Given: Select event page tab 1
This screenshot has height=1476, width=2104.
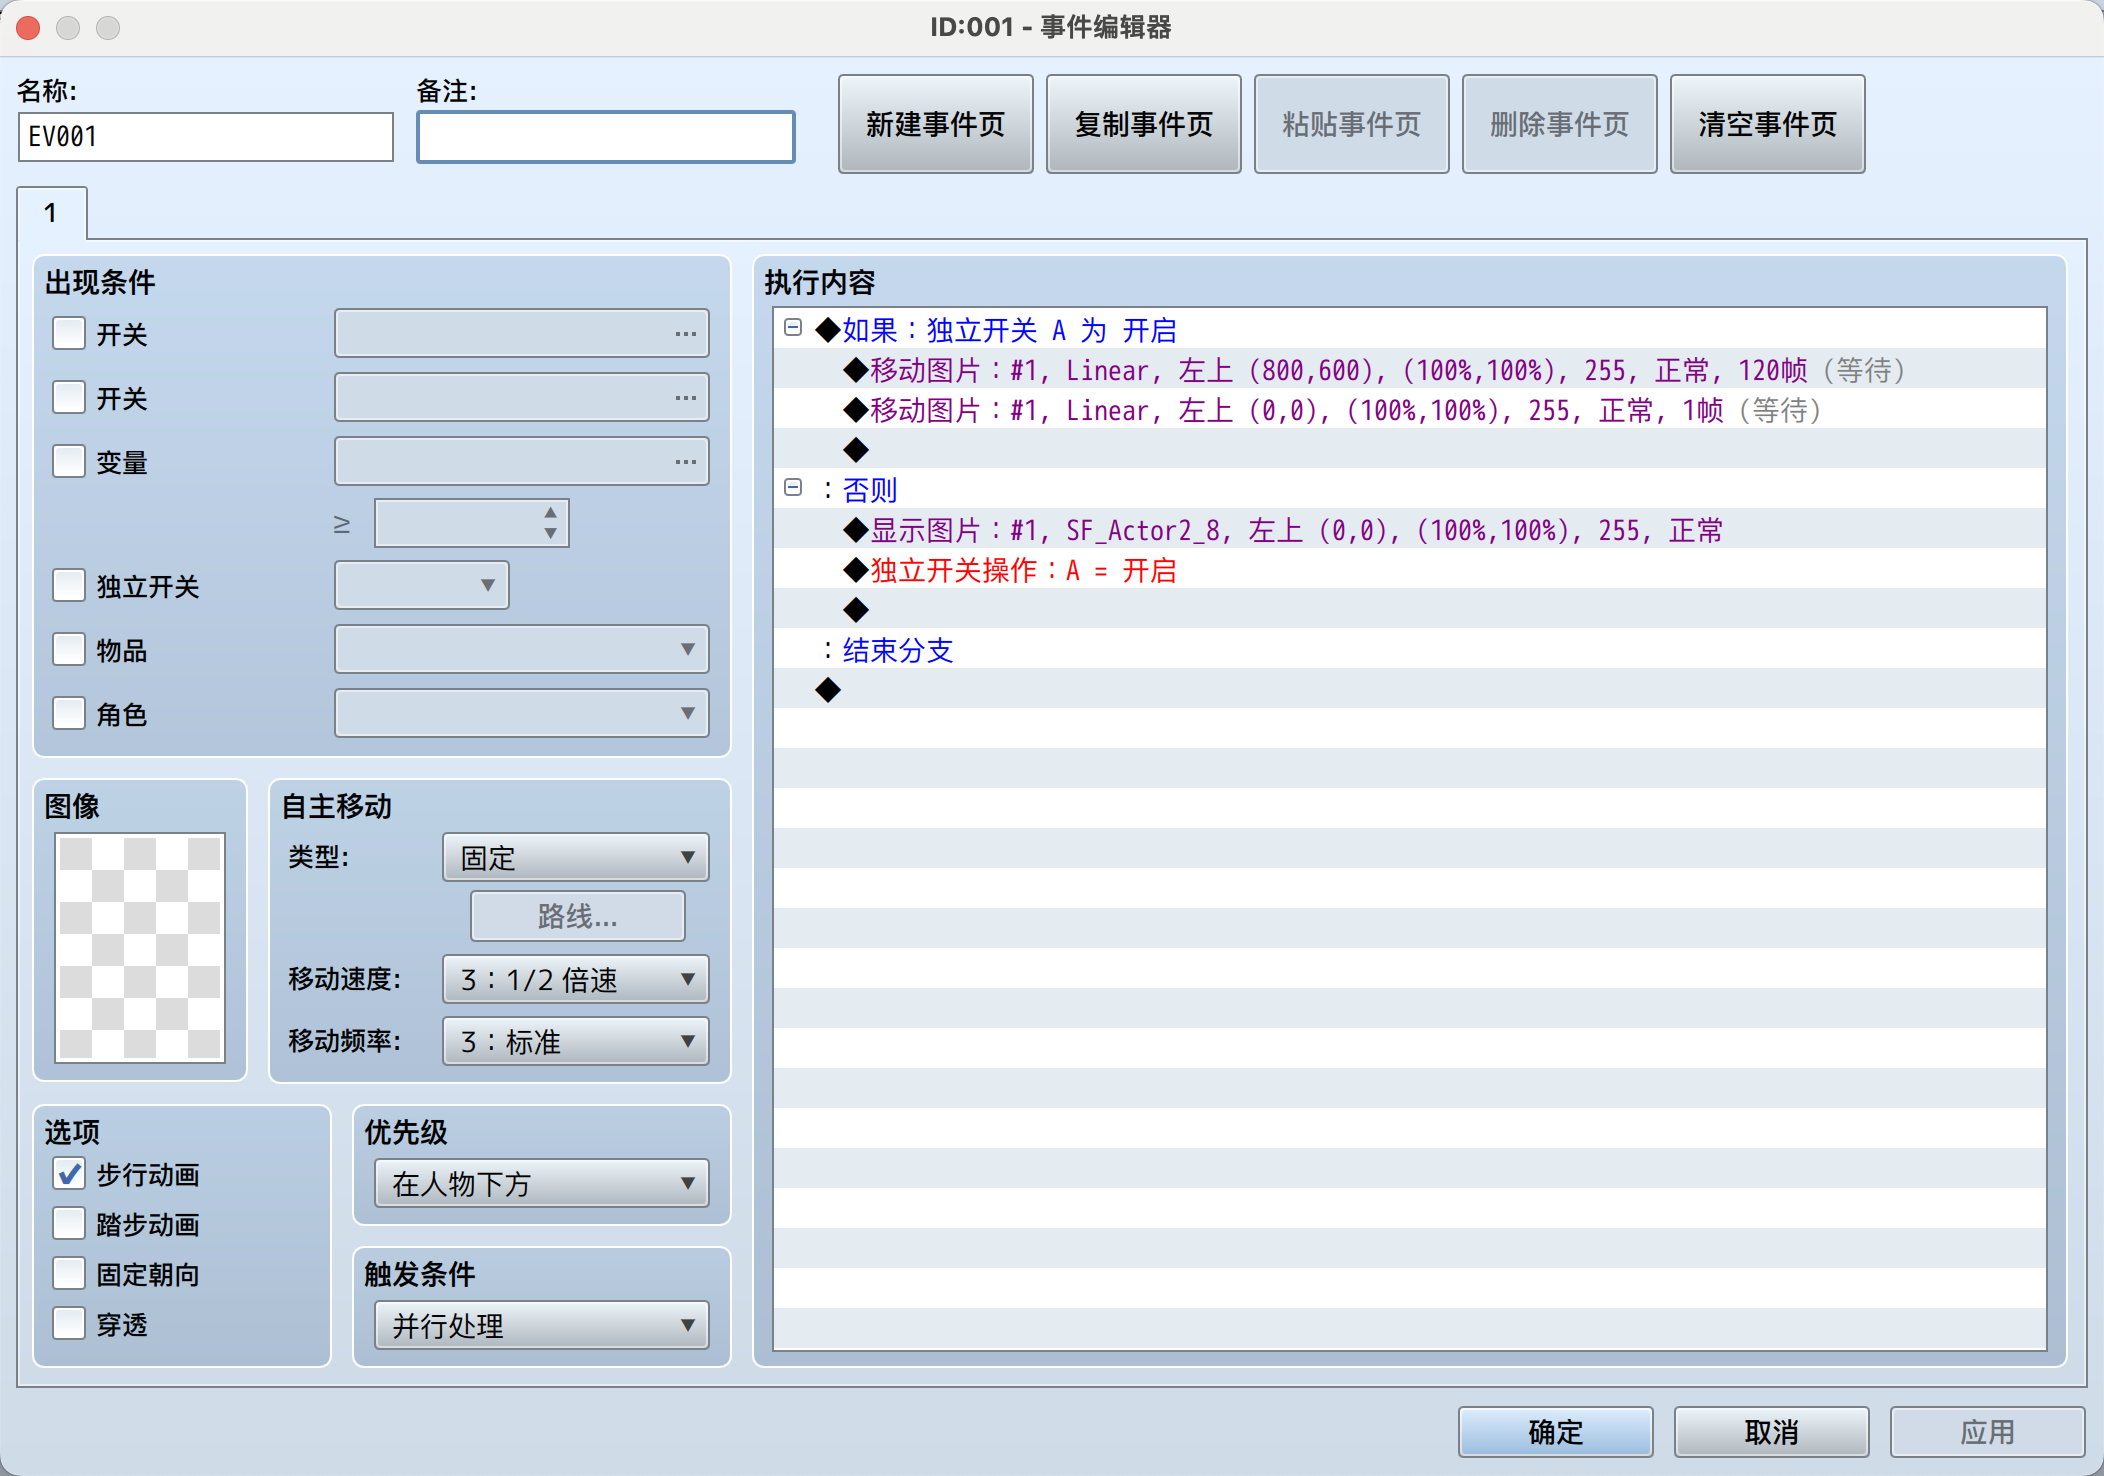Looking at the screenshot, I should point(51,213).
